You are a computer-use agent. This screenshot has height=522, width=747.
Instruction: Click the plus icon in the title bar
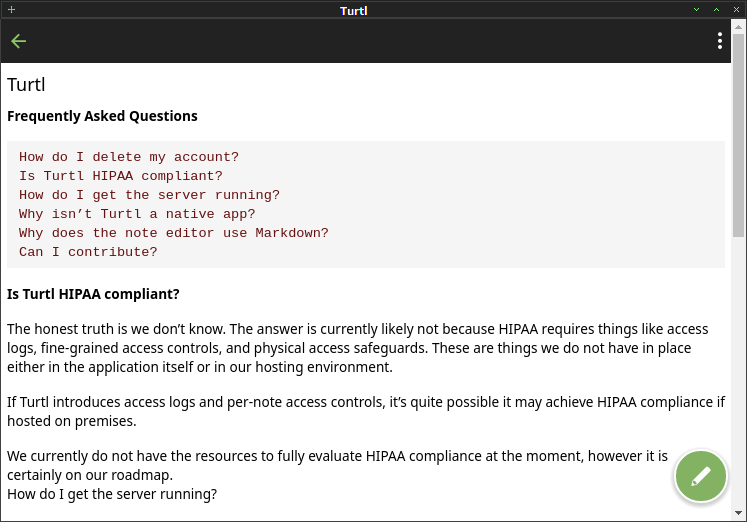(11, 10)
